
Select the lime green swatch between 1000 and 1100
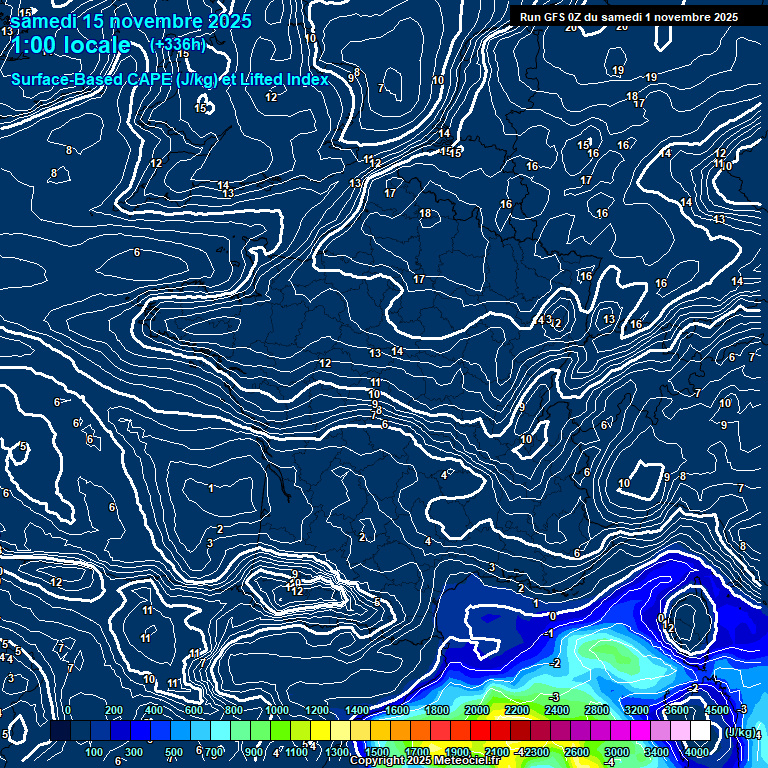pos(281,730)
